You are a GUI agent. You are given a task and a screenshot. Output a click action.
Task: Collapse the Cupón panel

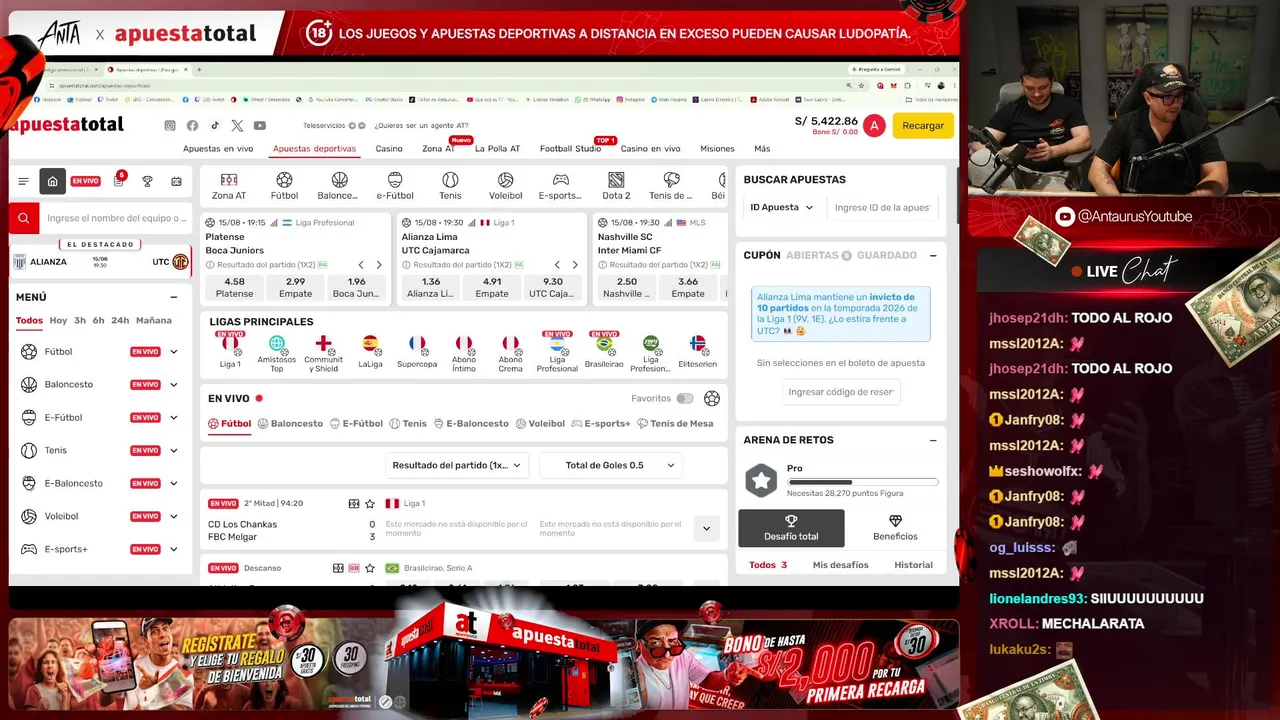click(x=933, y=255)
